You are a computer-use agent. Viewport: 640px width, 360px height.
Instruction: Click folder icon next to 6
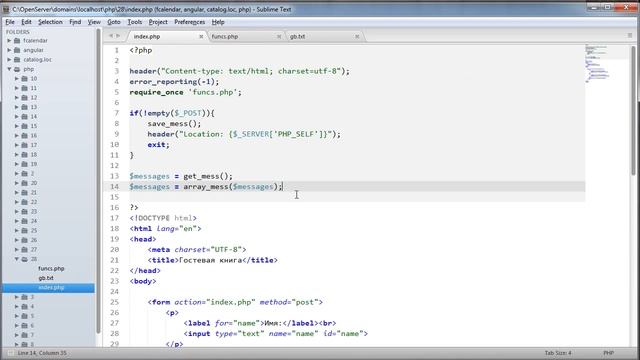(24, 325)
